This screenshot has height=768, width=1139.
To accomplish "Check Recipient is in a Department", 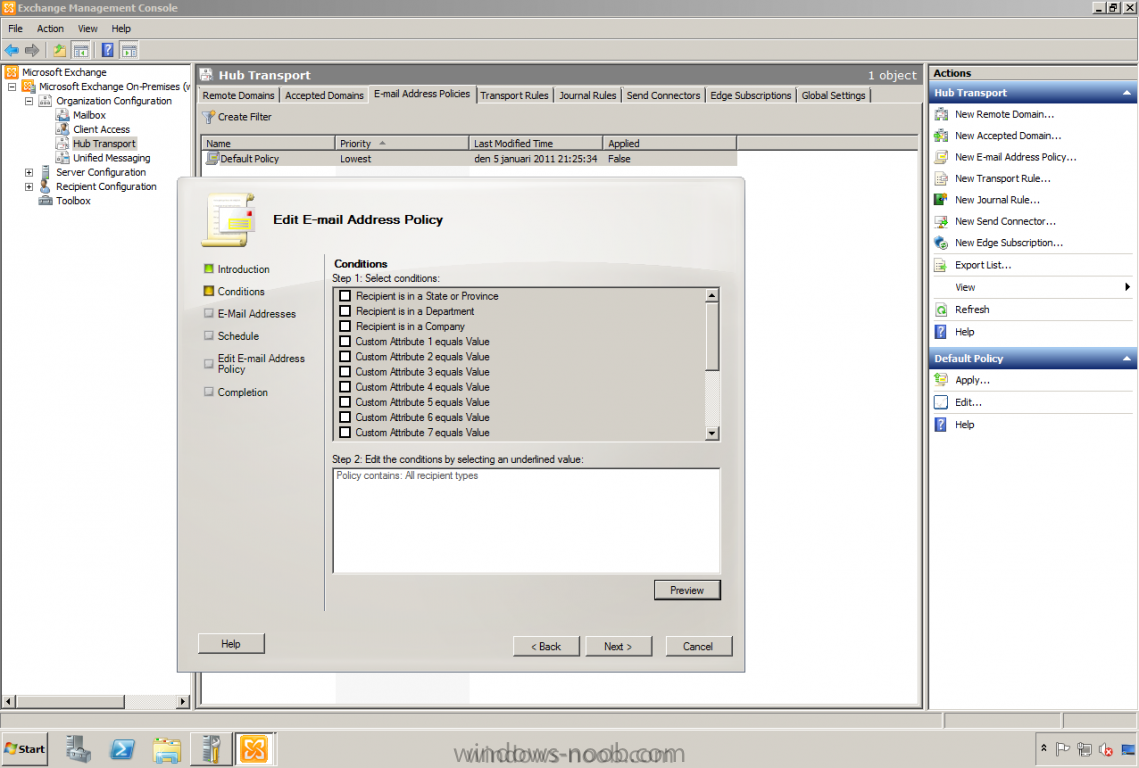I will pyautogui.click(x=345, y=312).
